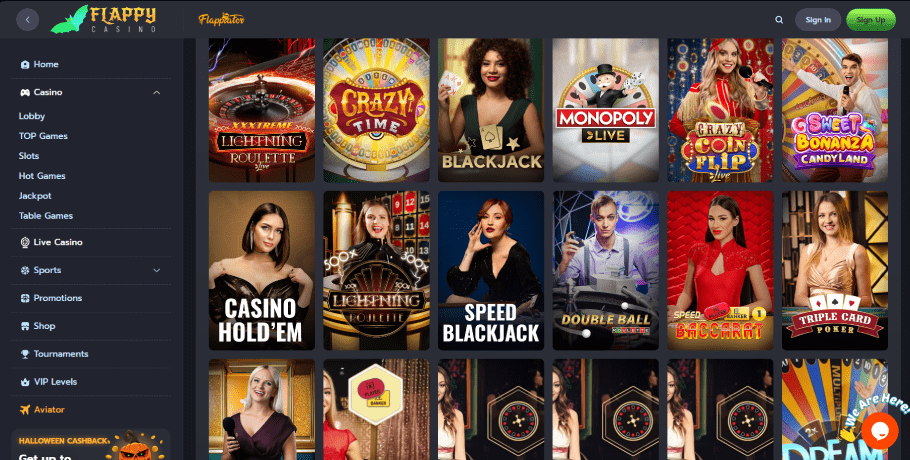This screenshot has width=910, height=460.
Task: Collapse the Casino menu chevron
Action: 157,92
